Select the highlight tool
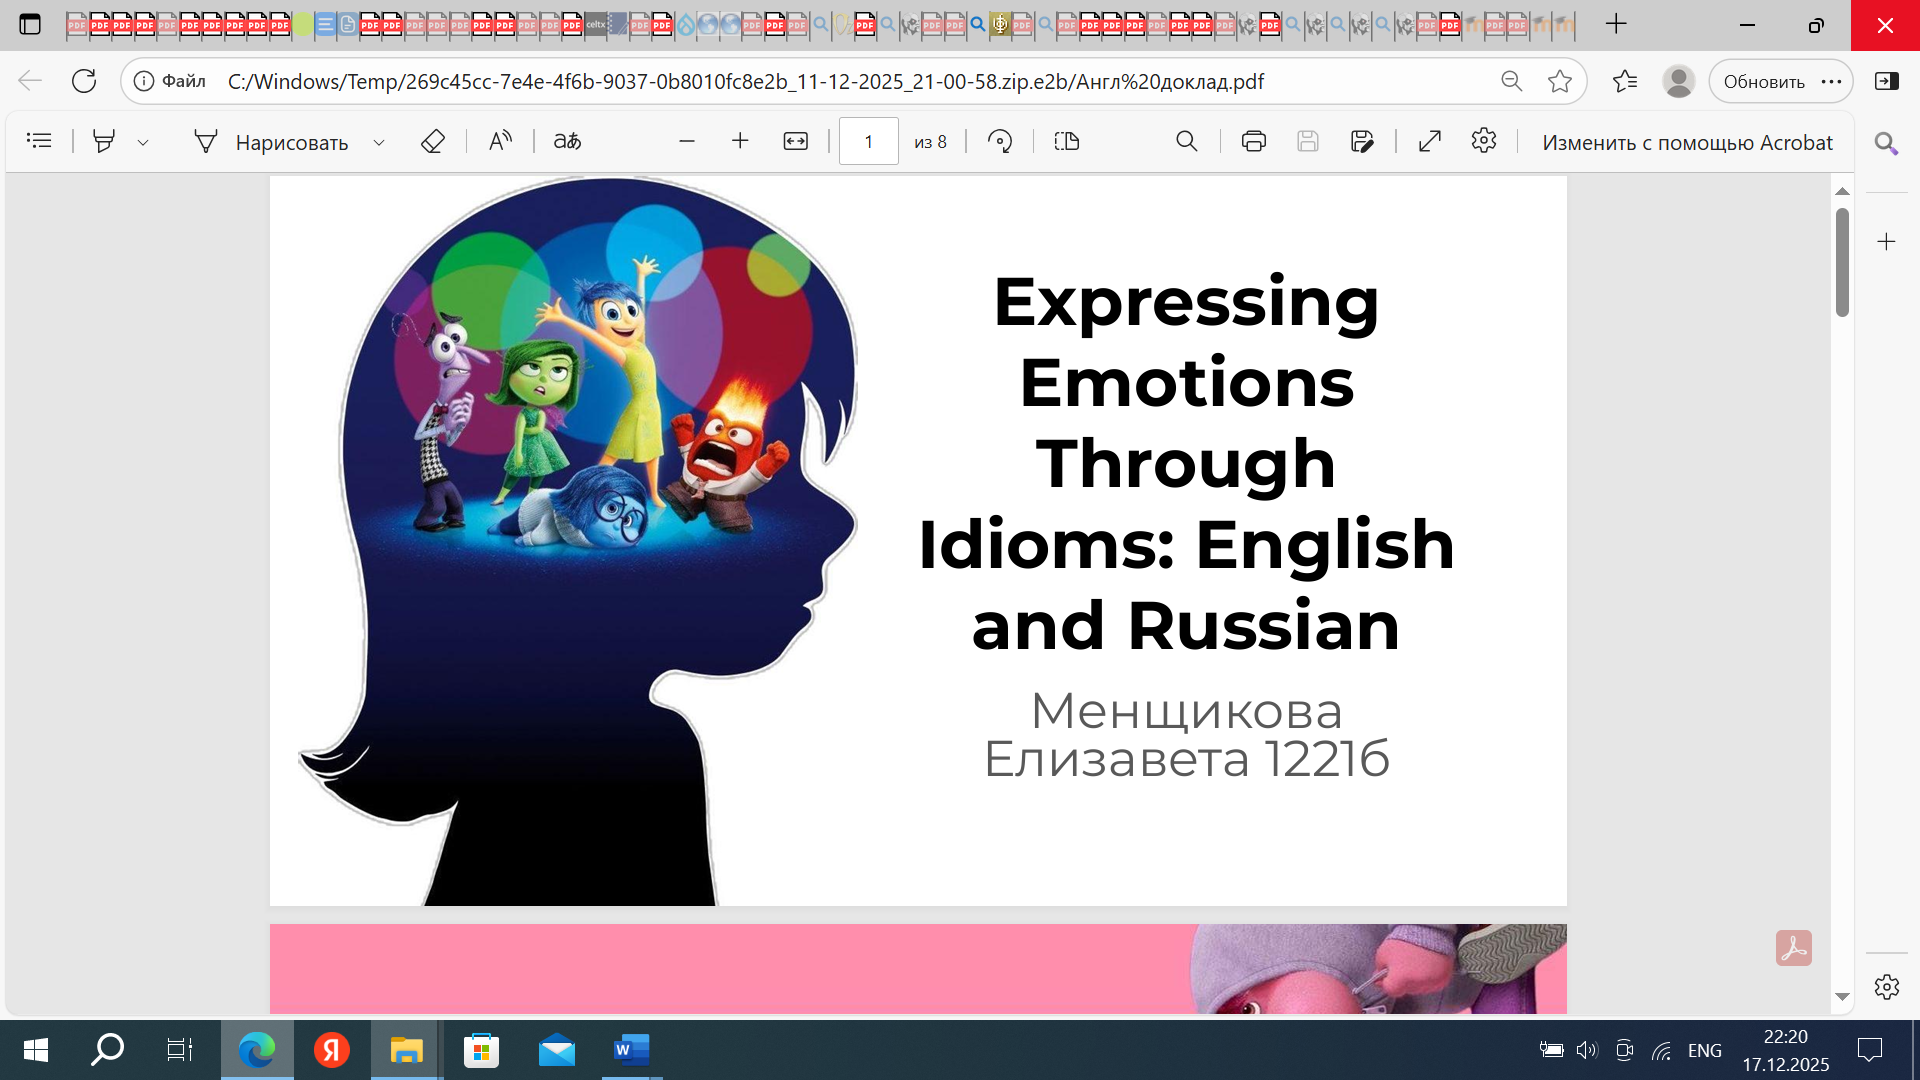The image size is (1920, 1080). coord(104,141)
